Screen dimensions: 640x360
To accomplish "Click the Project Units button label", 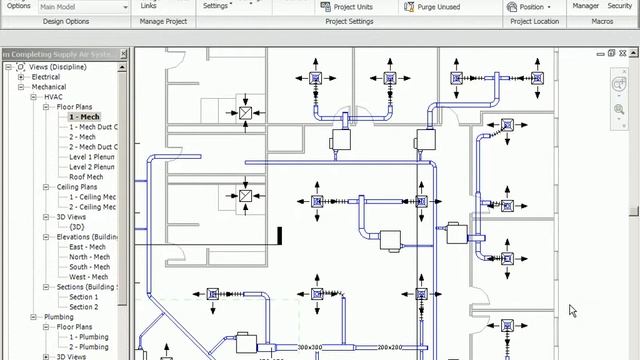I will (x=353, y=7).
